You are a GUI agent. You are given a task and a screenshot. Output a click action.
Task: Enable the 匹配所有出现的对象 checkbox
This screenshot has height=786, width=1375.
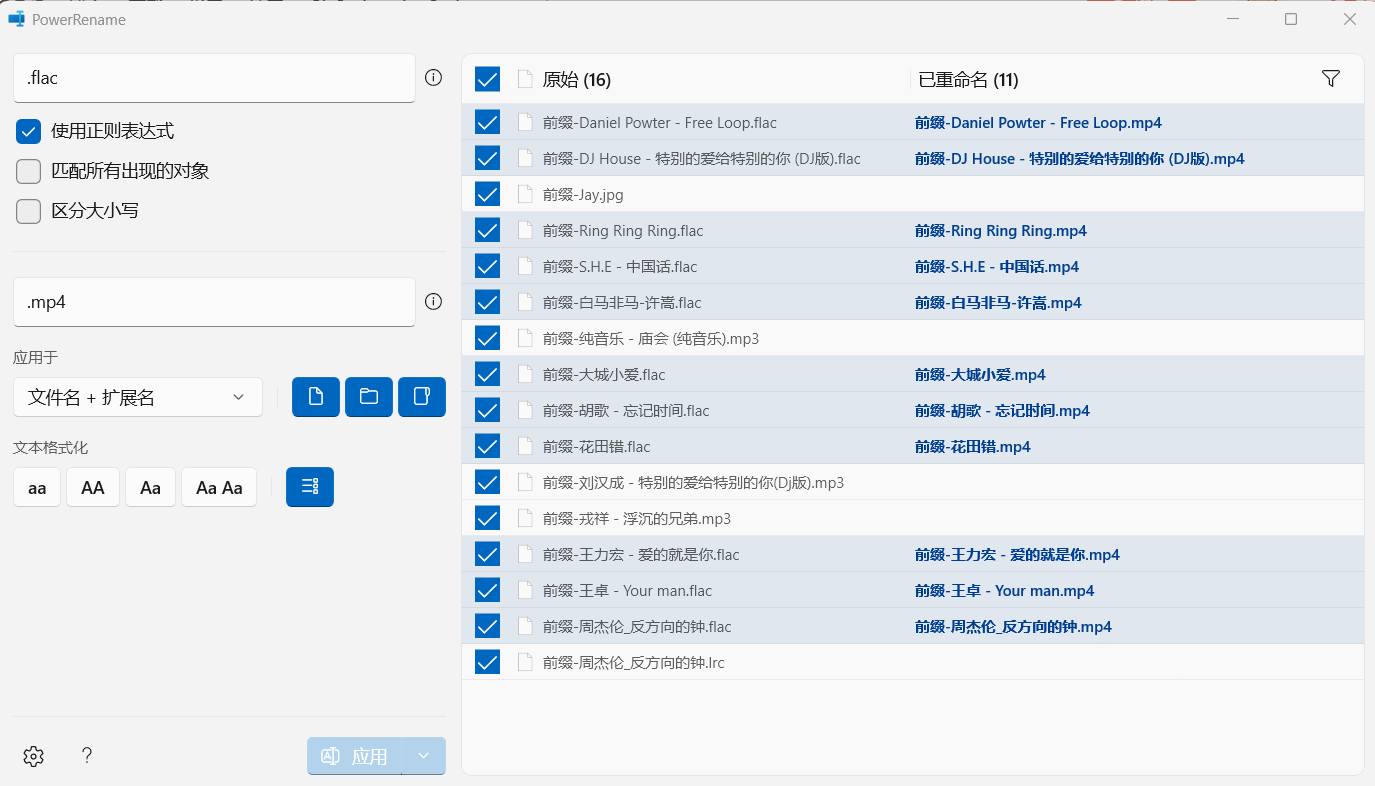pyautogui.click(x=29, y=171)
